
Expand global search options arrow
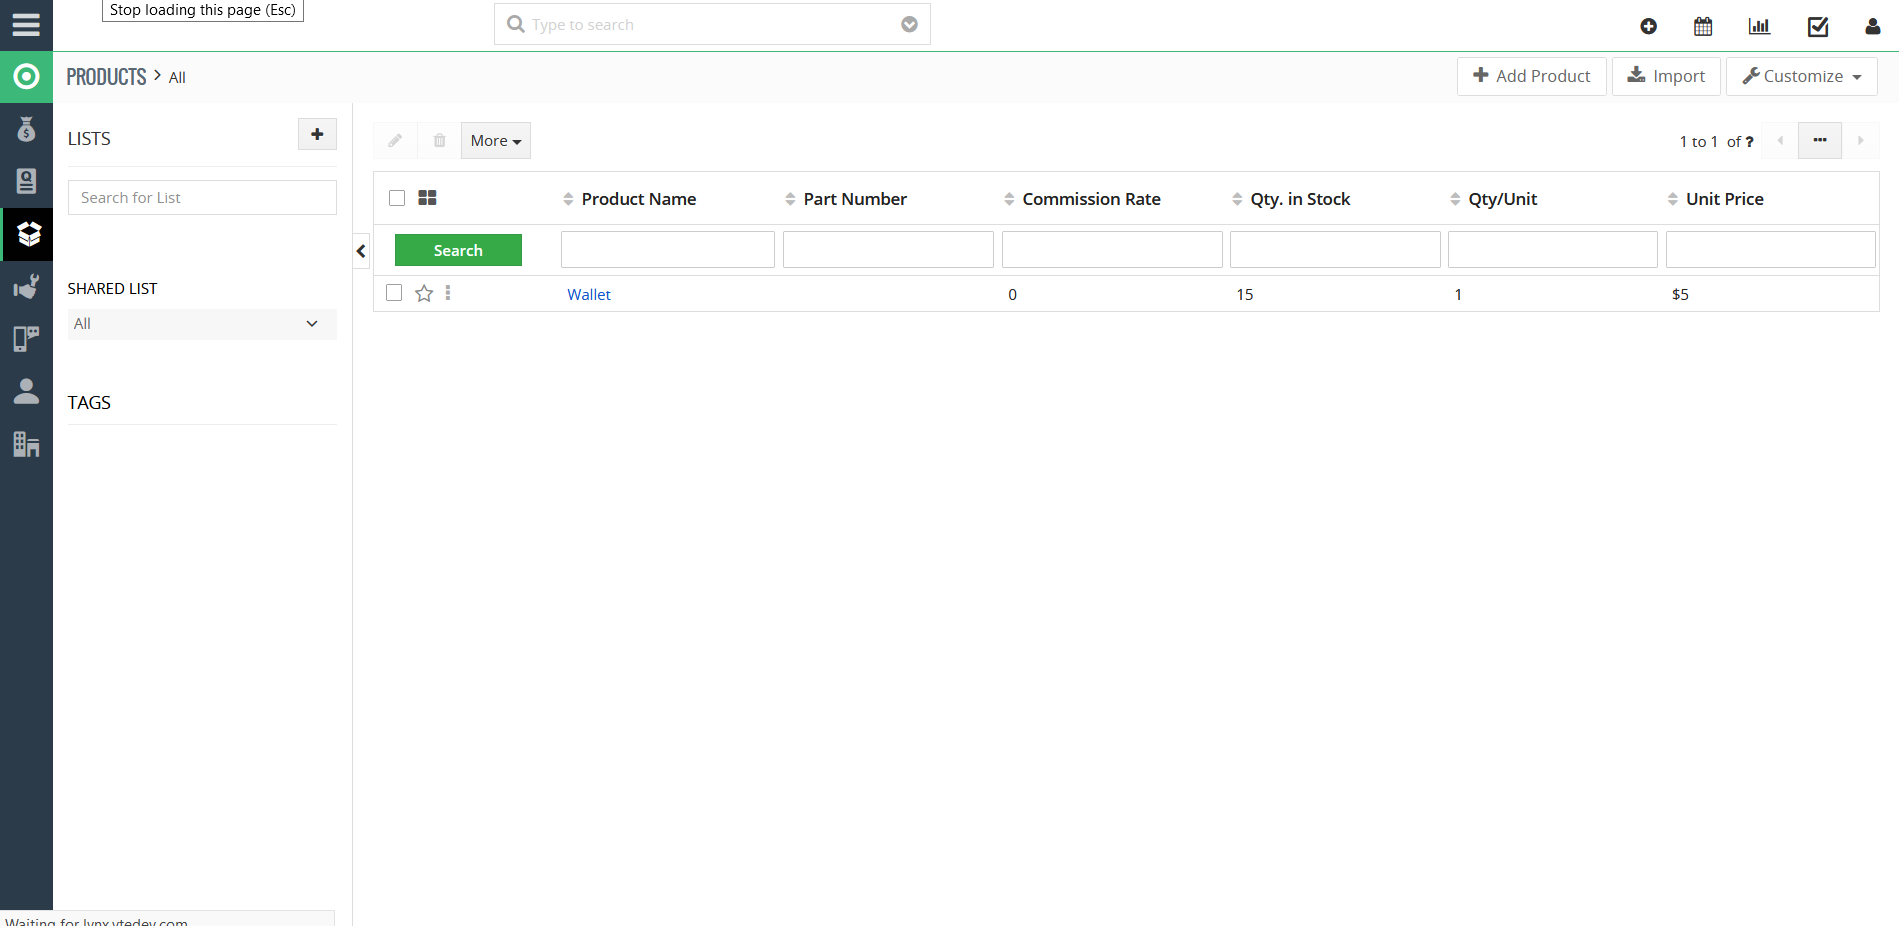click(x=909, y=25)
